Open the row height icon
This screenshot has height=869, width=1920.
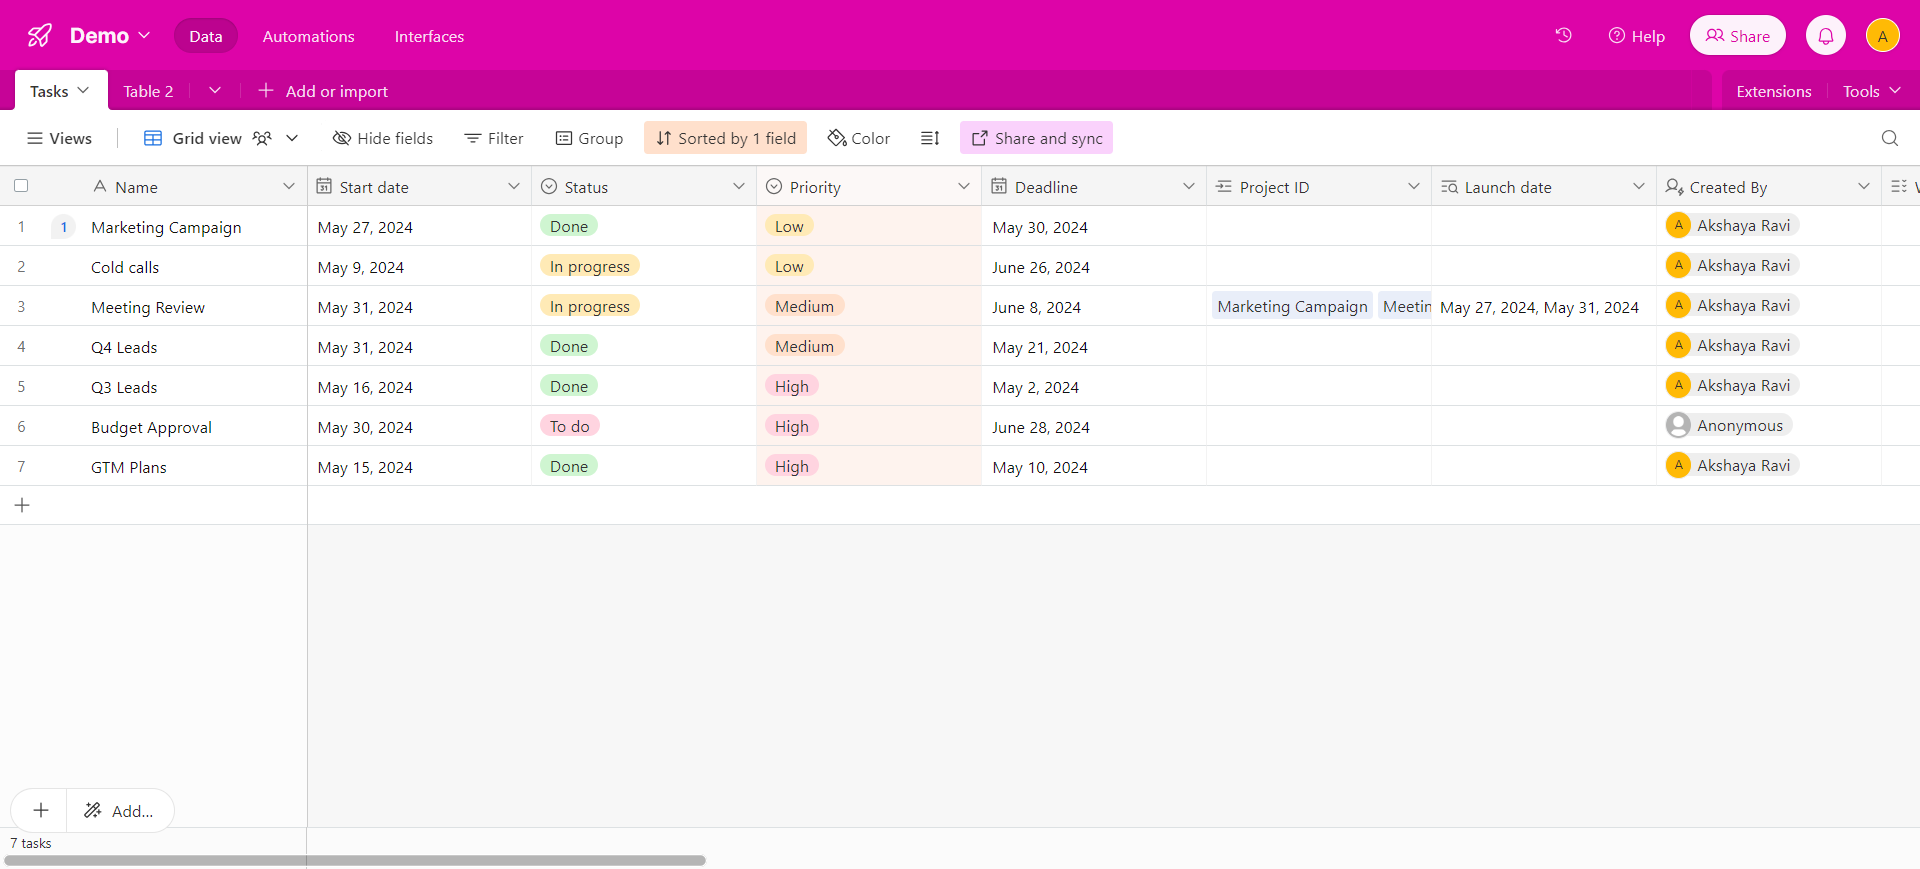pos(930,138)
